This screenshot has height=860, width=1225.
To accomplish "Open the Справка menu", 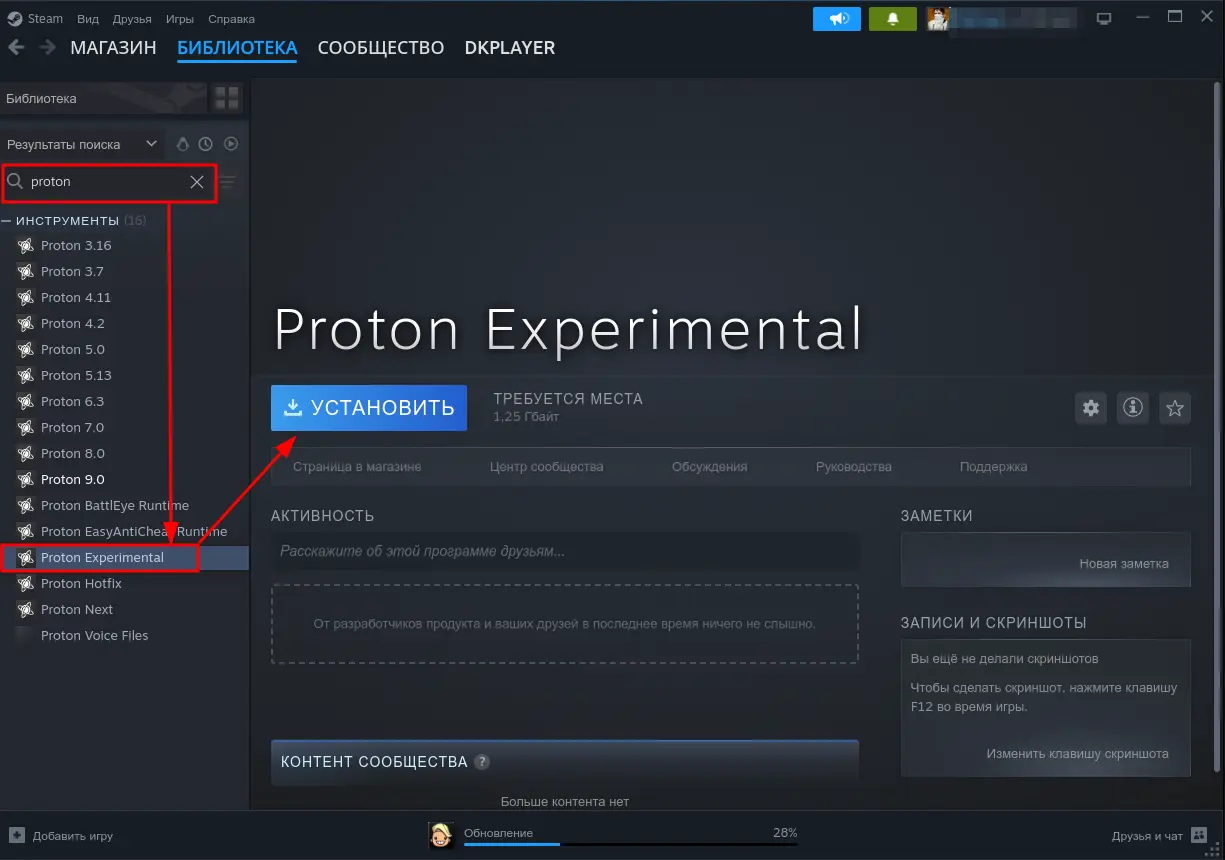I will click(x=231, y=19).
